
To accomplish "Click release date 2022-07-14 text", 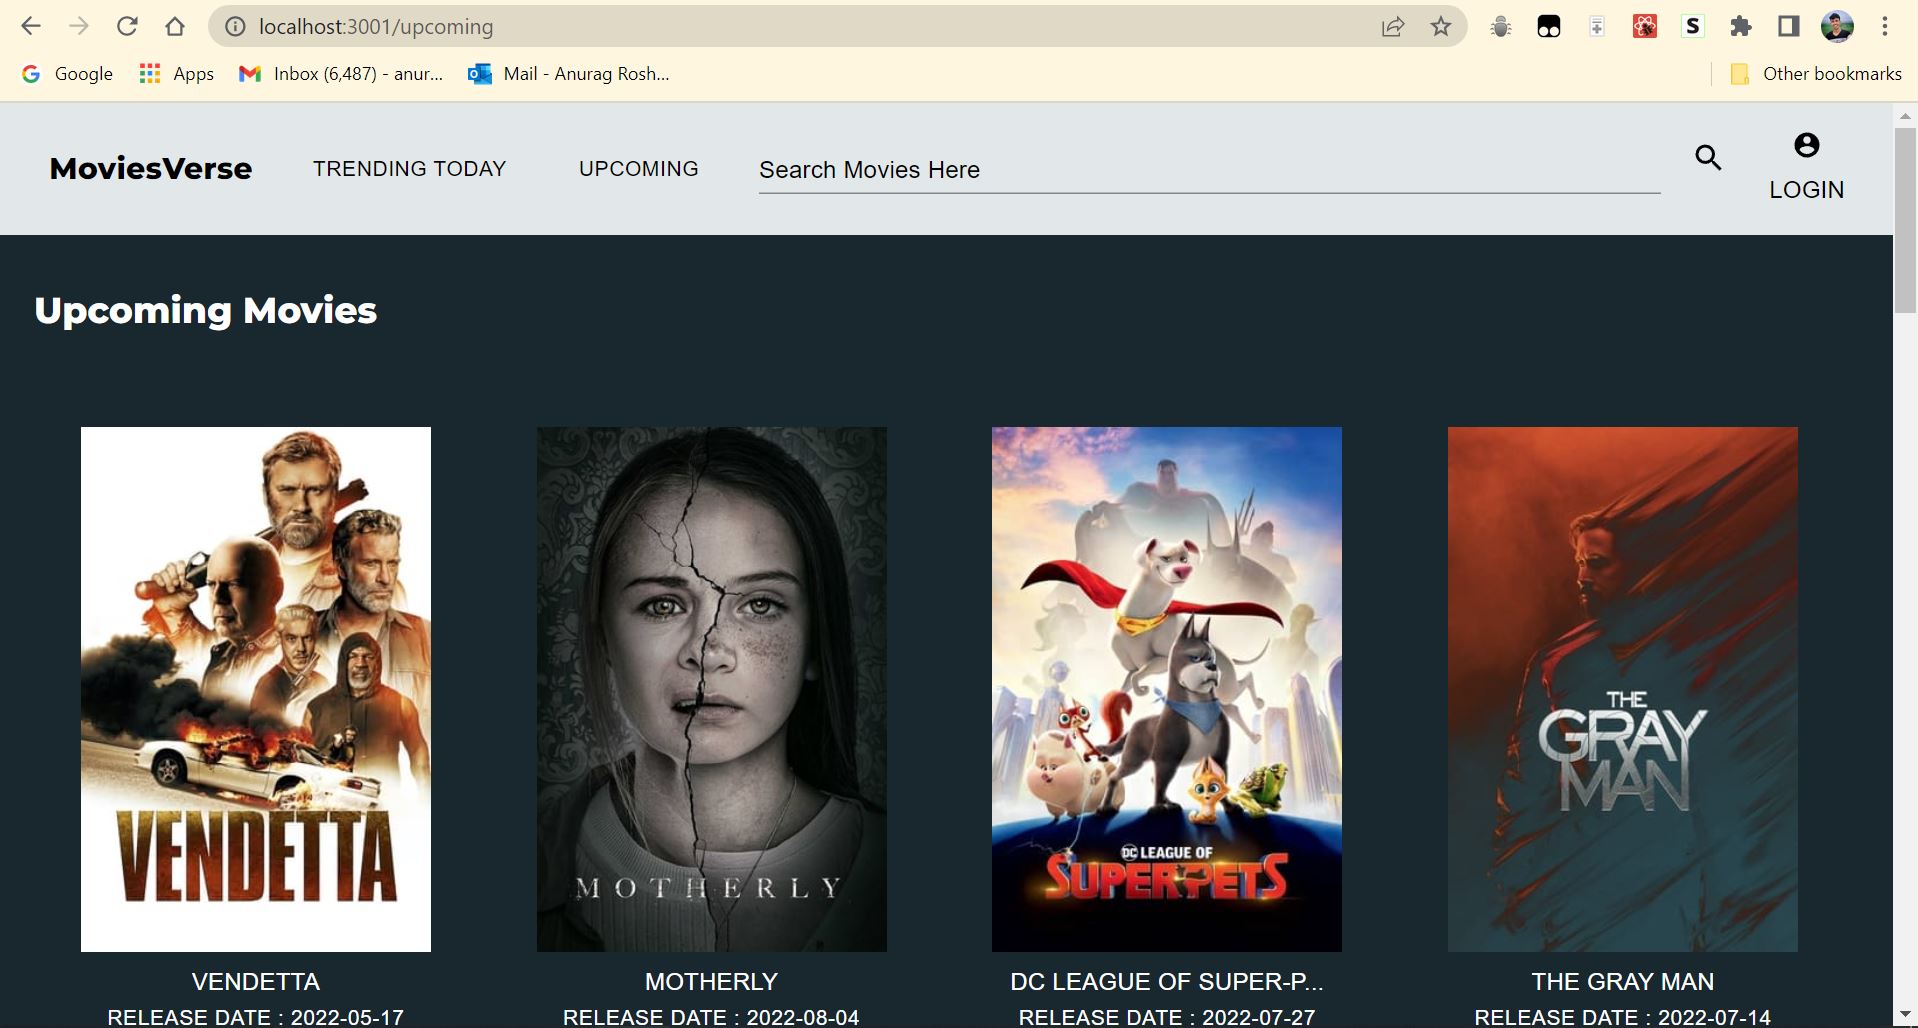I will (1622, 1017).
